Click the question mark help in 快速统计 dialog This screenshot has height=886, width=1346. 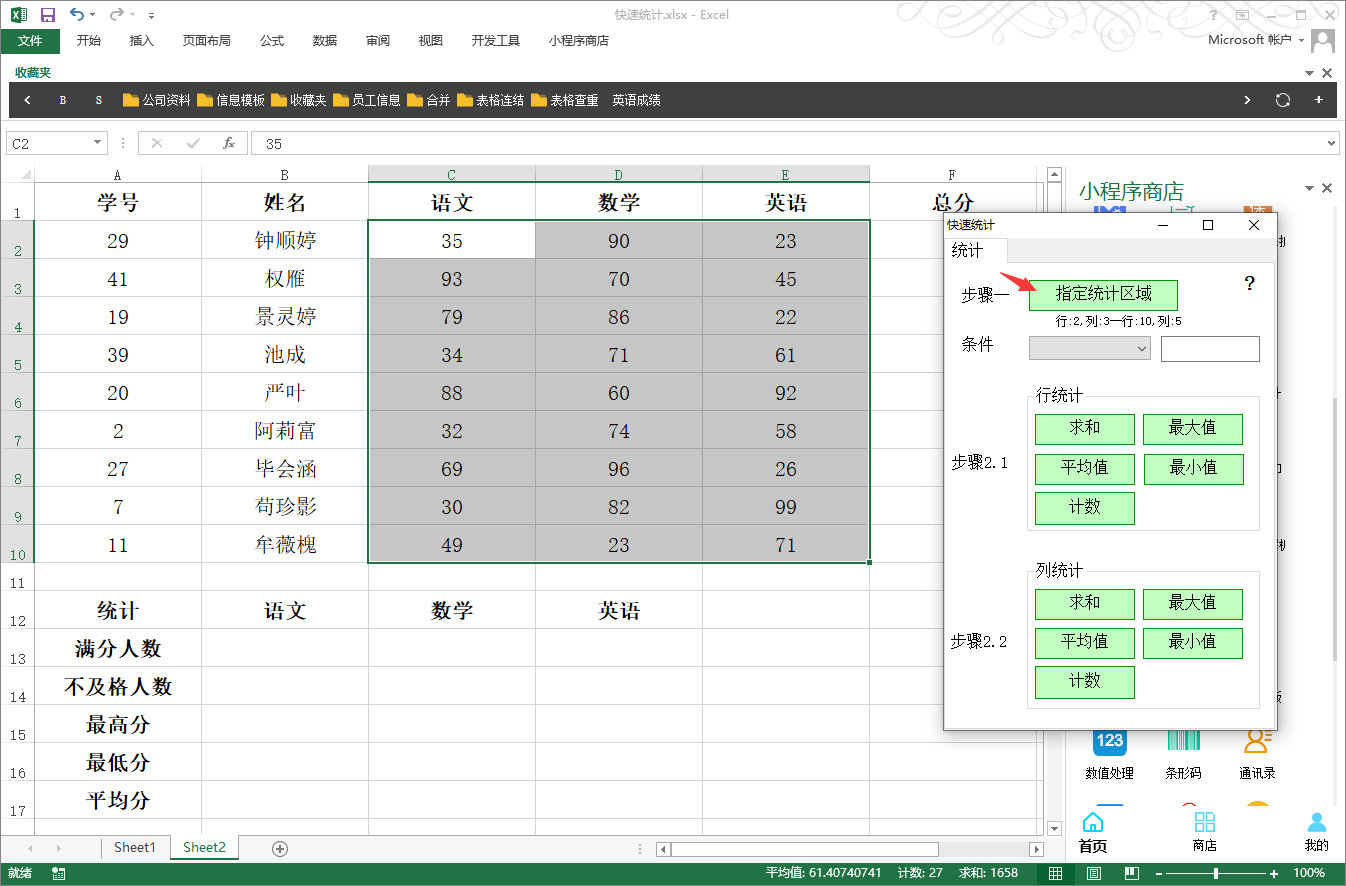pyautogui.click(x=1249, y=284)
